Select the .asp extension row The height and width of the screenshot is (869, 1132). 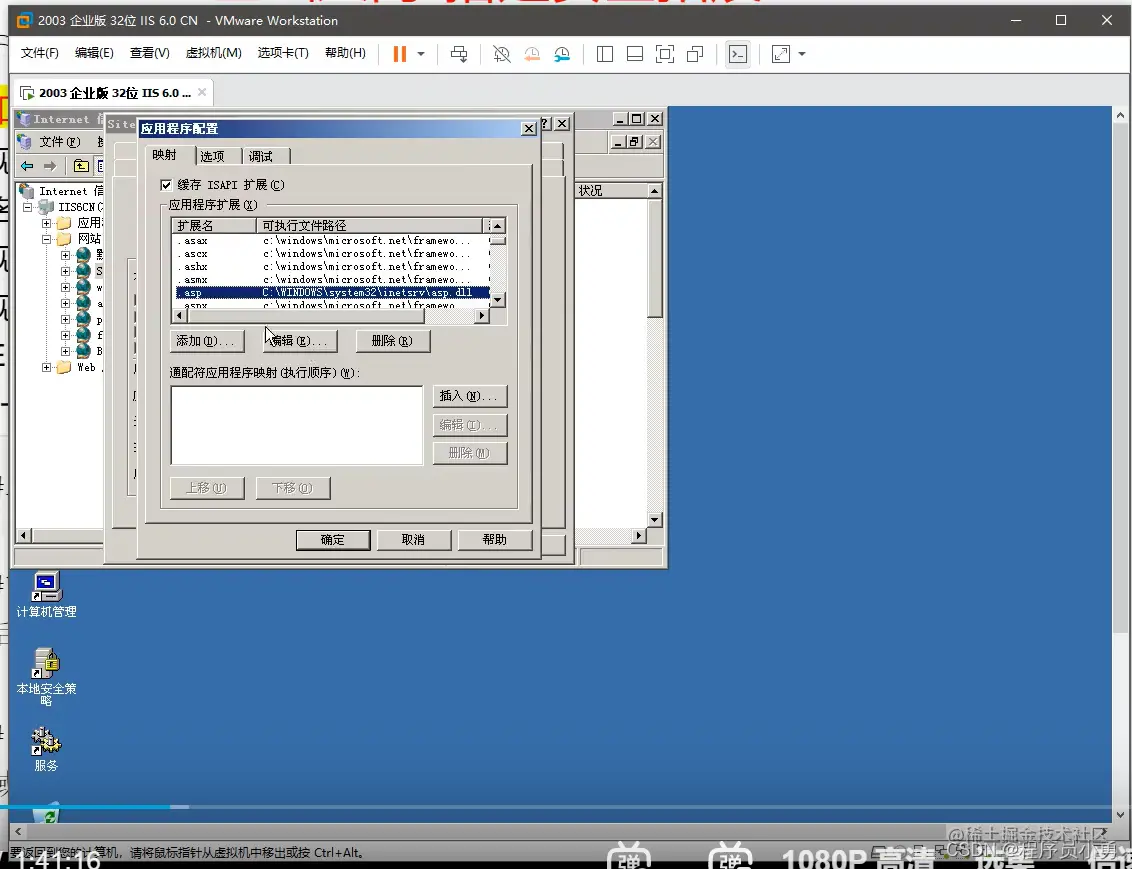tap(331, 293)
